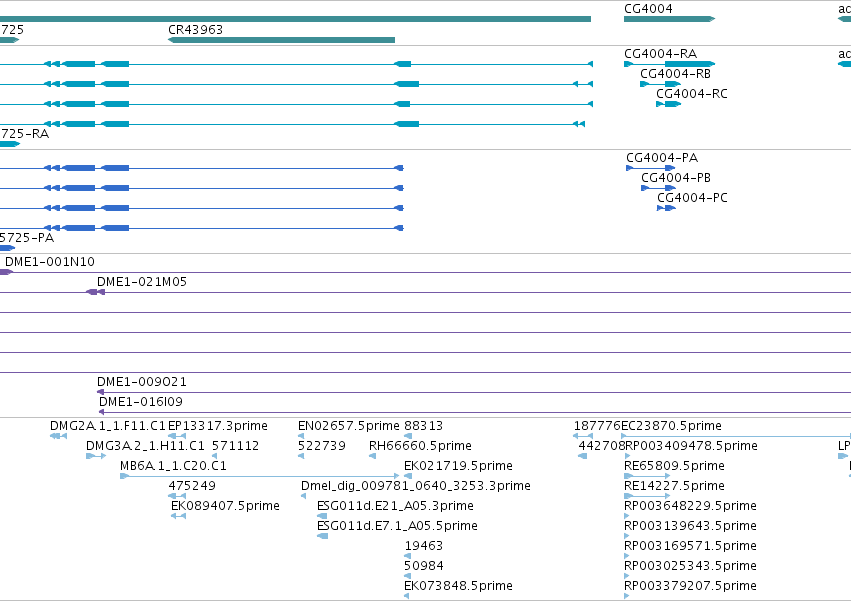Open the CG4004-RA transcript label
Screen dimensions: 851x601
point(661,54)
